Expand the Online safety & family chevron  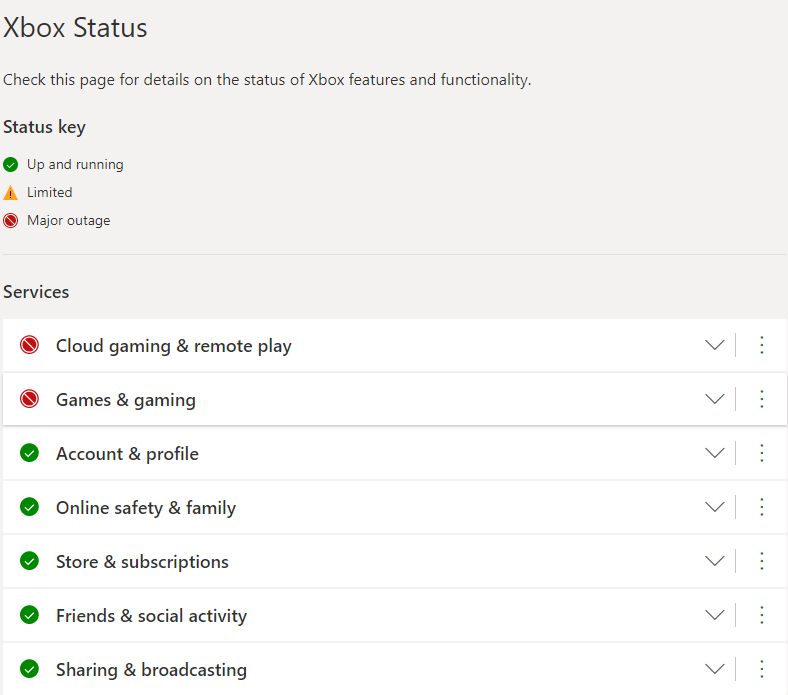(x=715, y=507)
